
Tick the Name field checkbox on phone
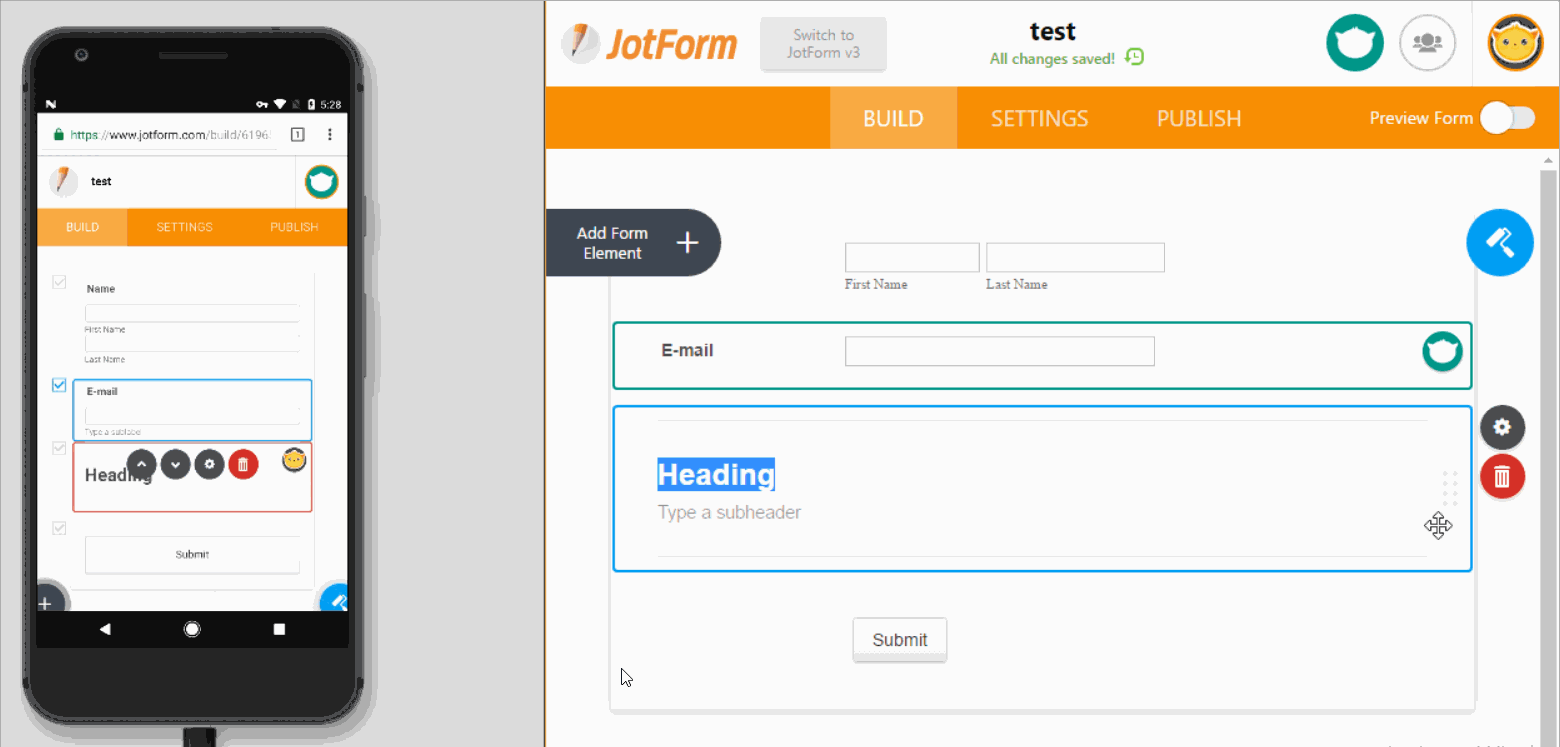[59, 283]
